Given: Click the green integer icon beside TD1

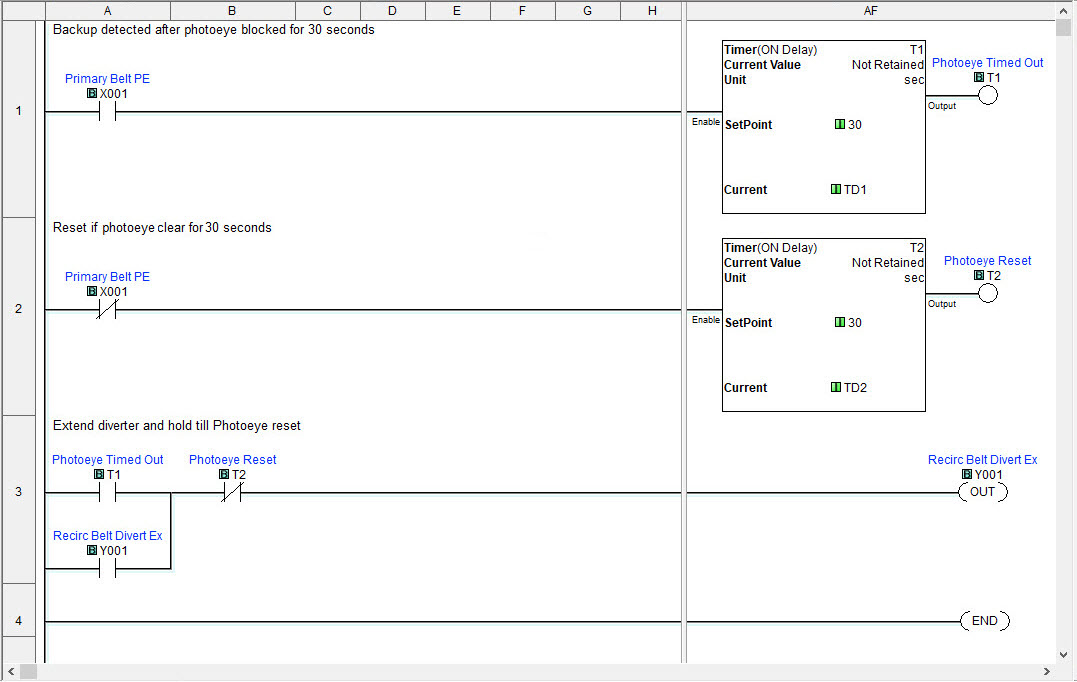Looking at the screenshot, I should click(836, 190).
